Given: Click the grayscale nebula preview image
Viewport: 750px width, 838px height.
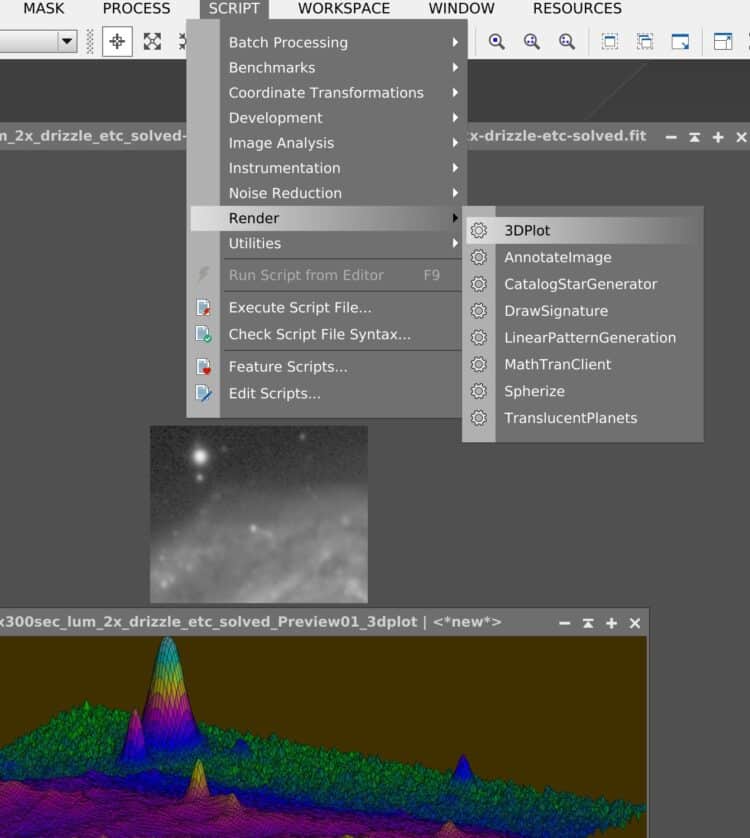Looking at the screenshot, I should (x=259, y=514).
